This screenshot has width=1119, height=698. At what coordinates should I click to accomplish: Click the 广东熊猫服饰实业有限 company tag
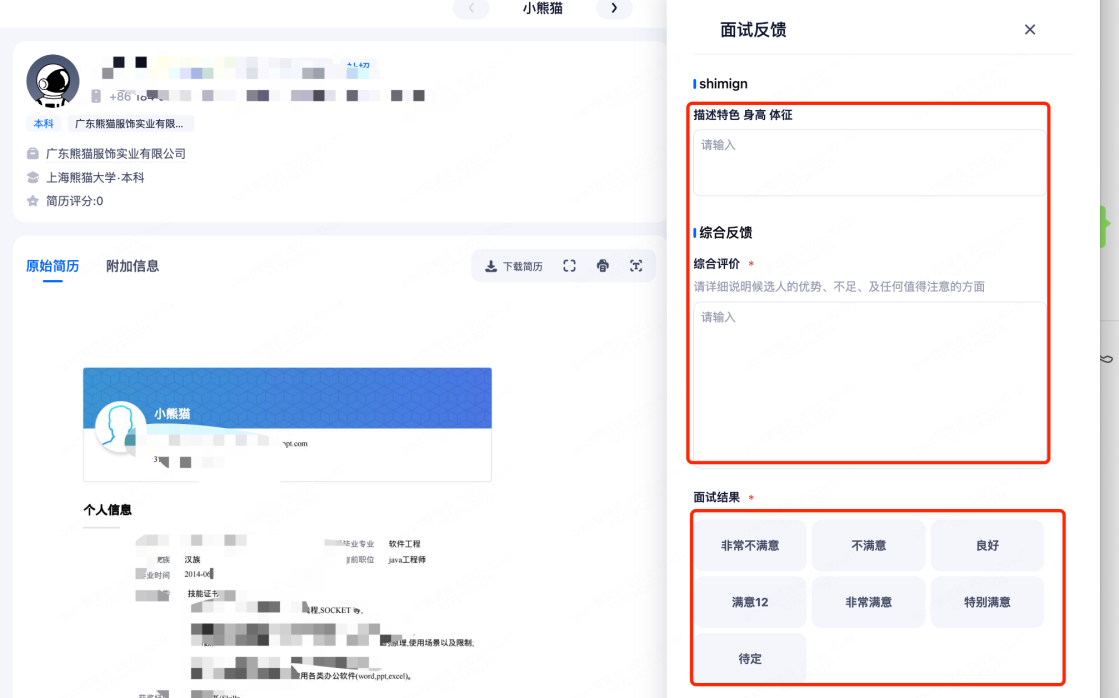[x=130, y=124]
